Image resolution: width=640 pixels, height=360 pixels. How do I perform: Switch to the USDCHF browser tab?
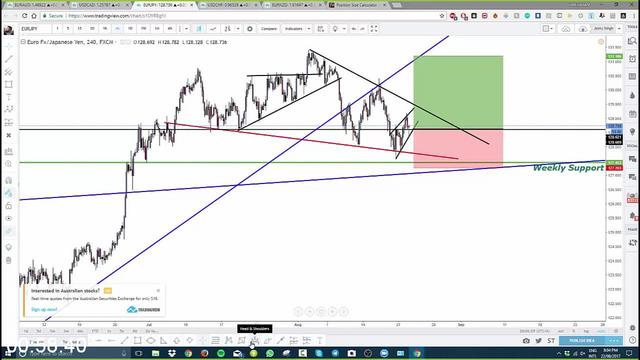[x=229, y=5]
